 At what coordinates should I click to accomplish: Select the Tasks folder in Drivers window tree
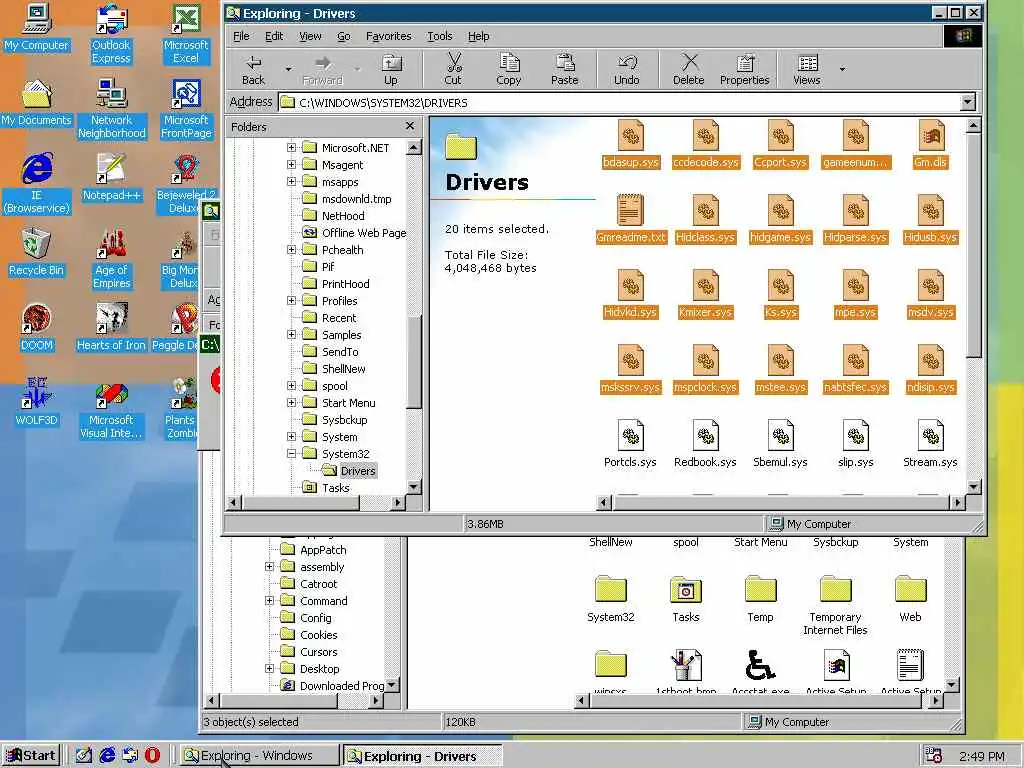tap(335, 488)
